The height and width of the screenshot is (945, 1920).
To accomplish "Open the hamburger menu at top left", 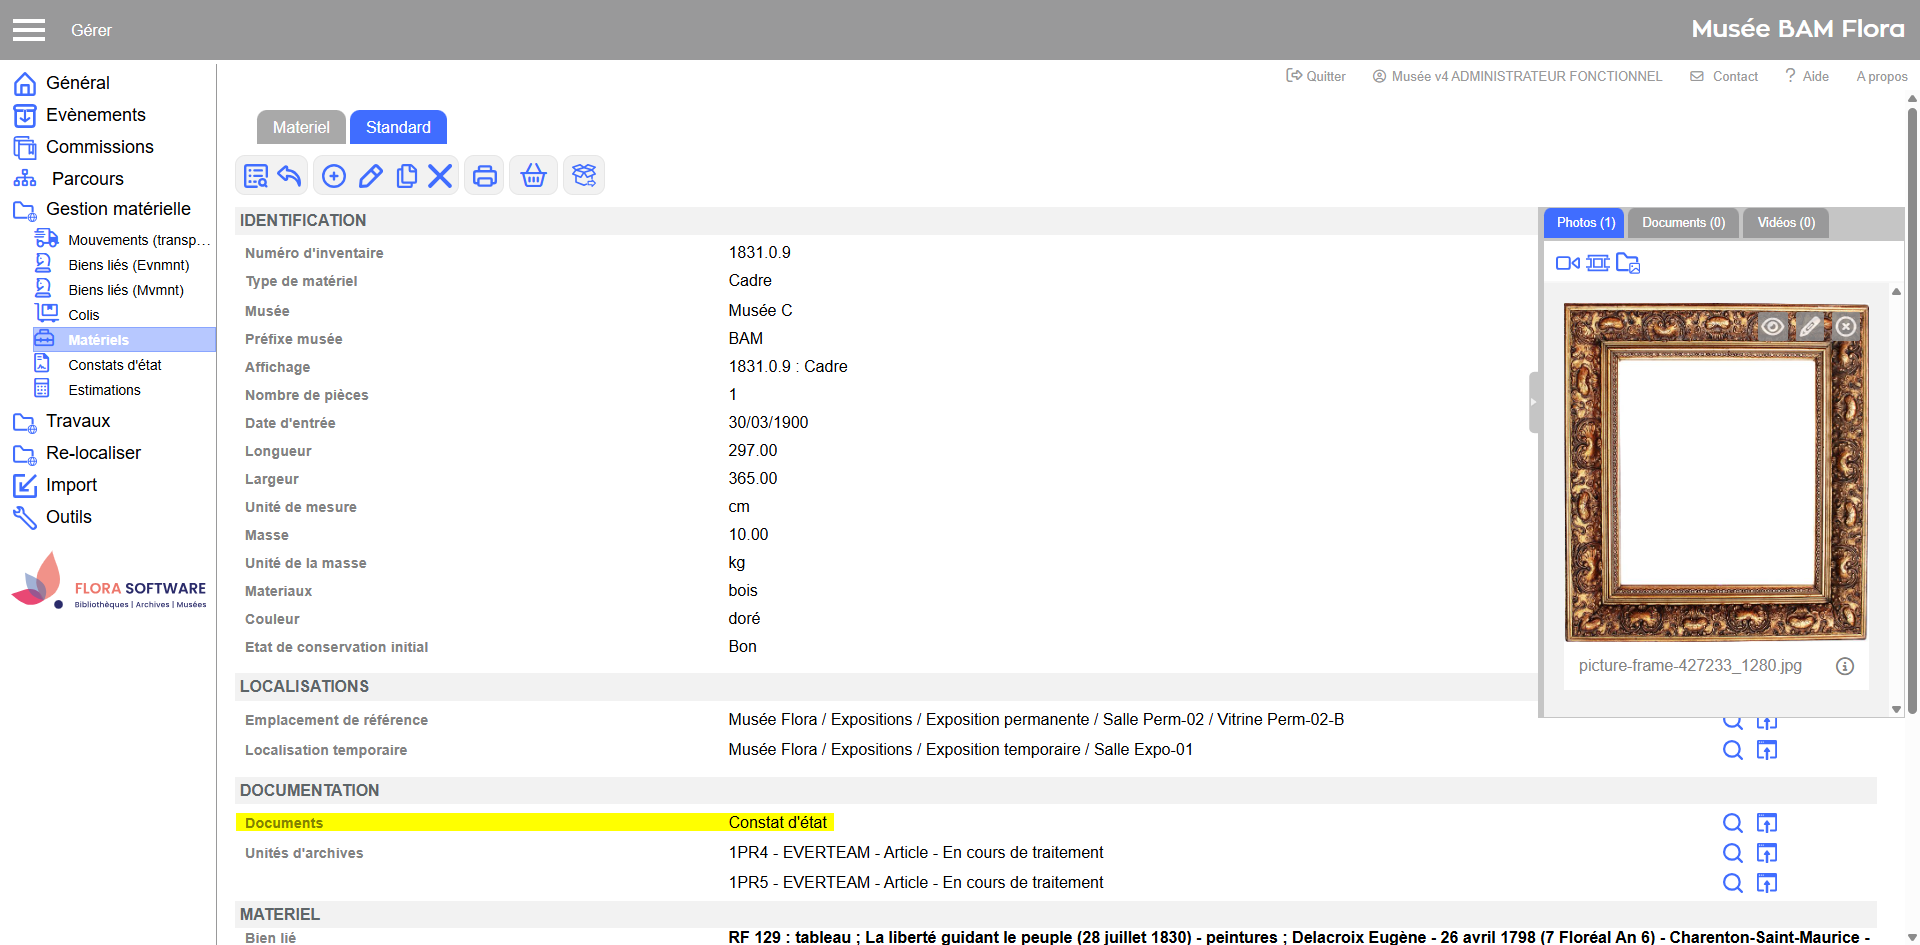I will point(29,30).
